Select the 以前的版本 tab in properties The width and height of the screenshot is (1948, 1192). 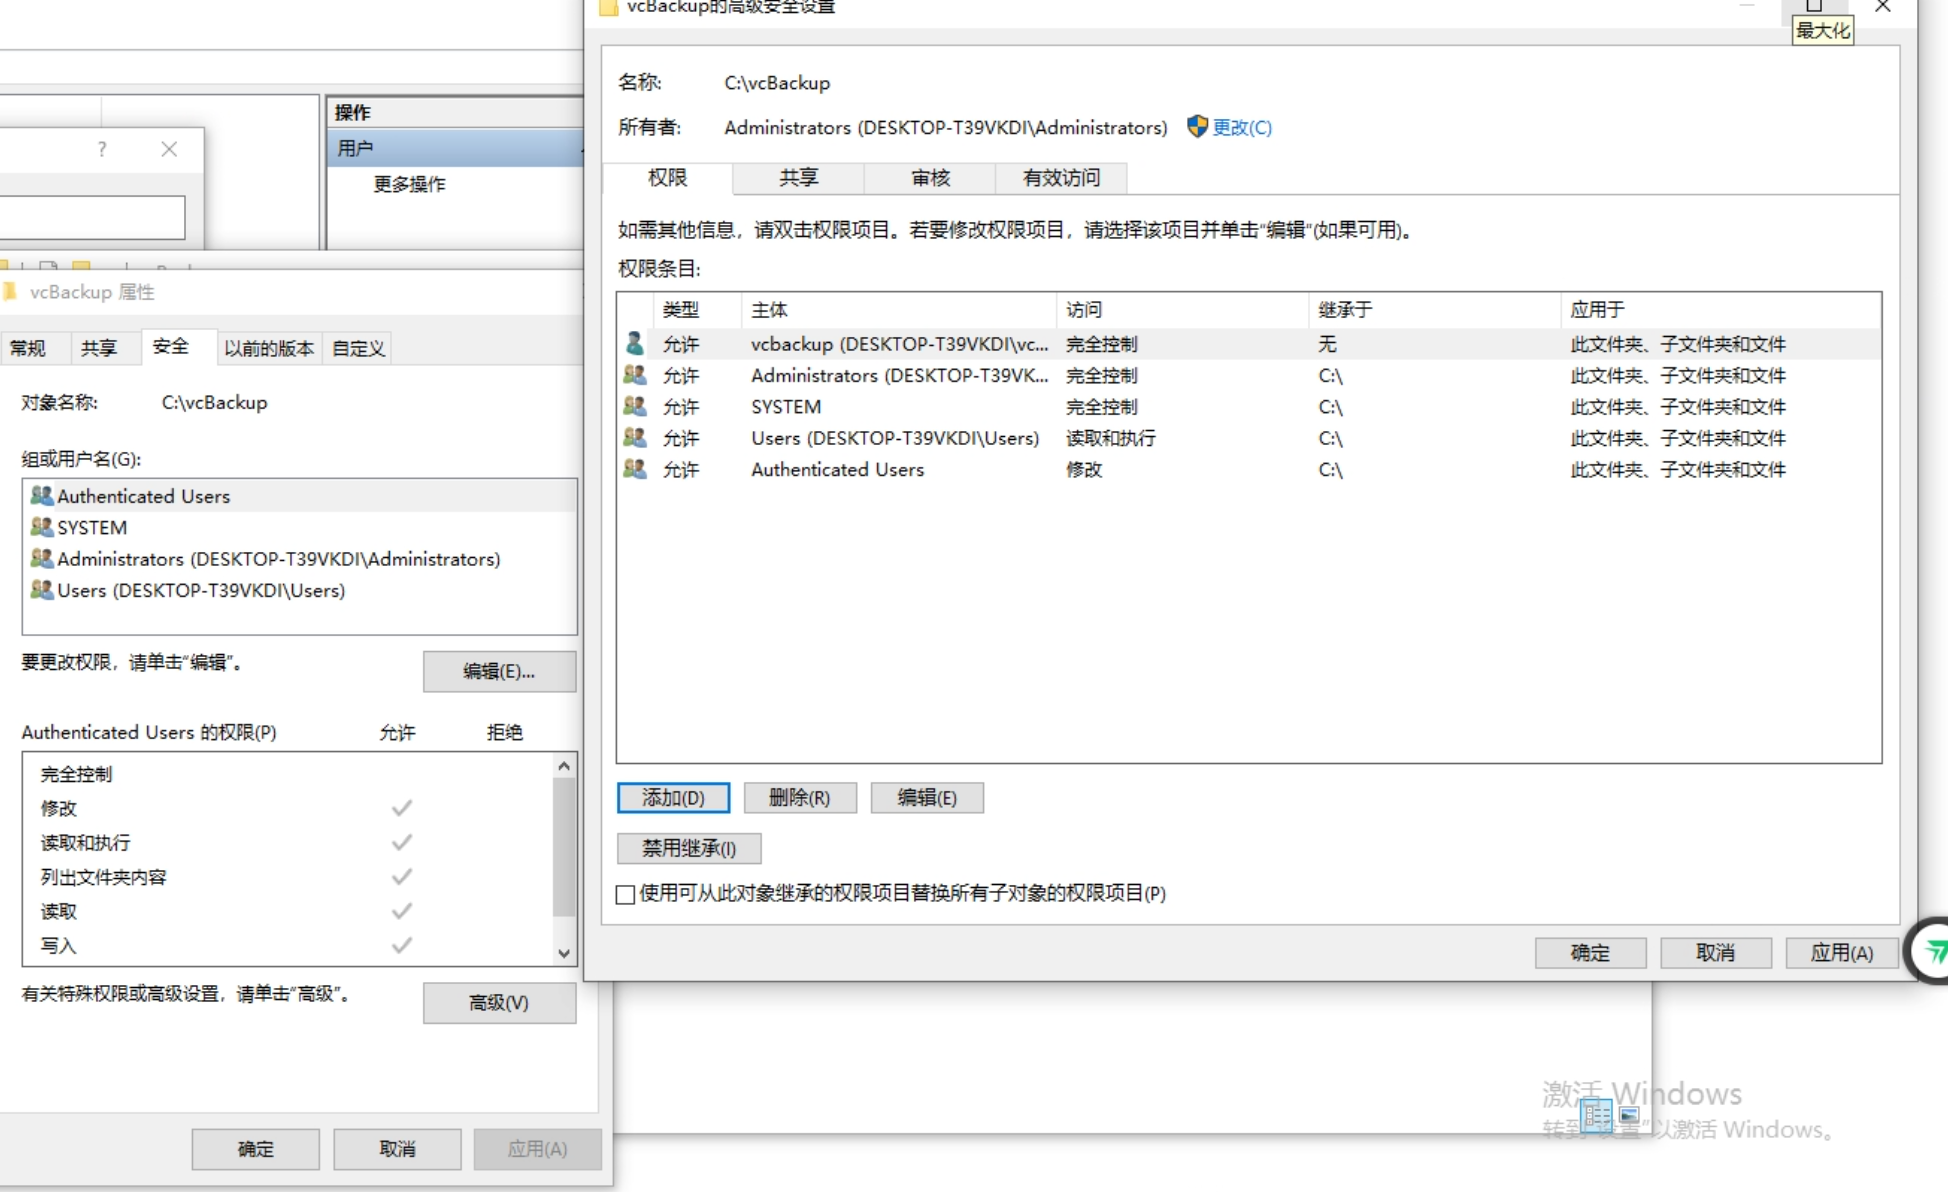click(268, 348)
